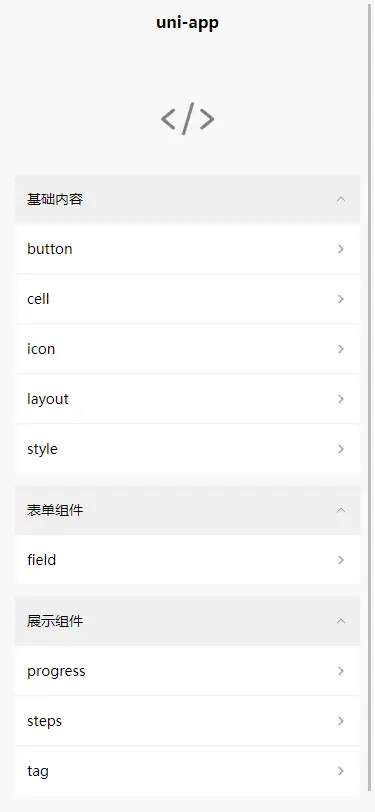Collapse the 表单组件 section arrow
Image resolution: width=375 pixels, height=812 pixels.
[x=341, y=510]
